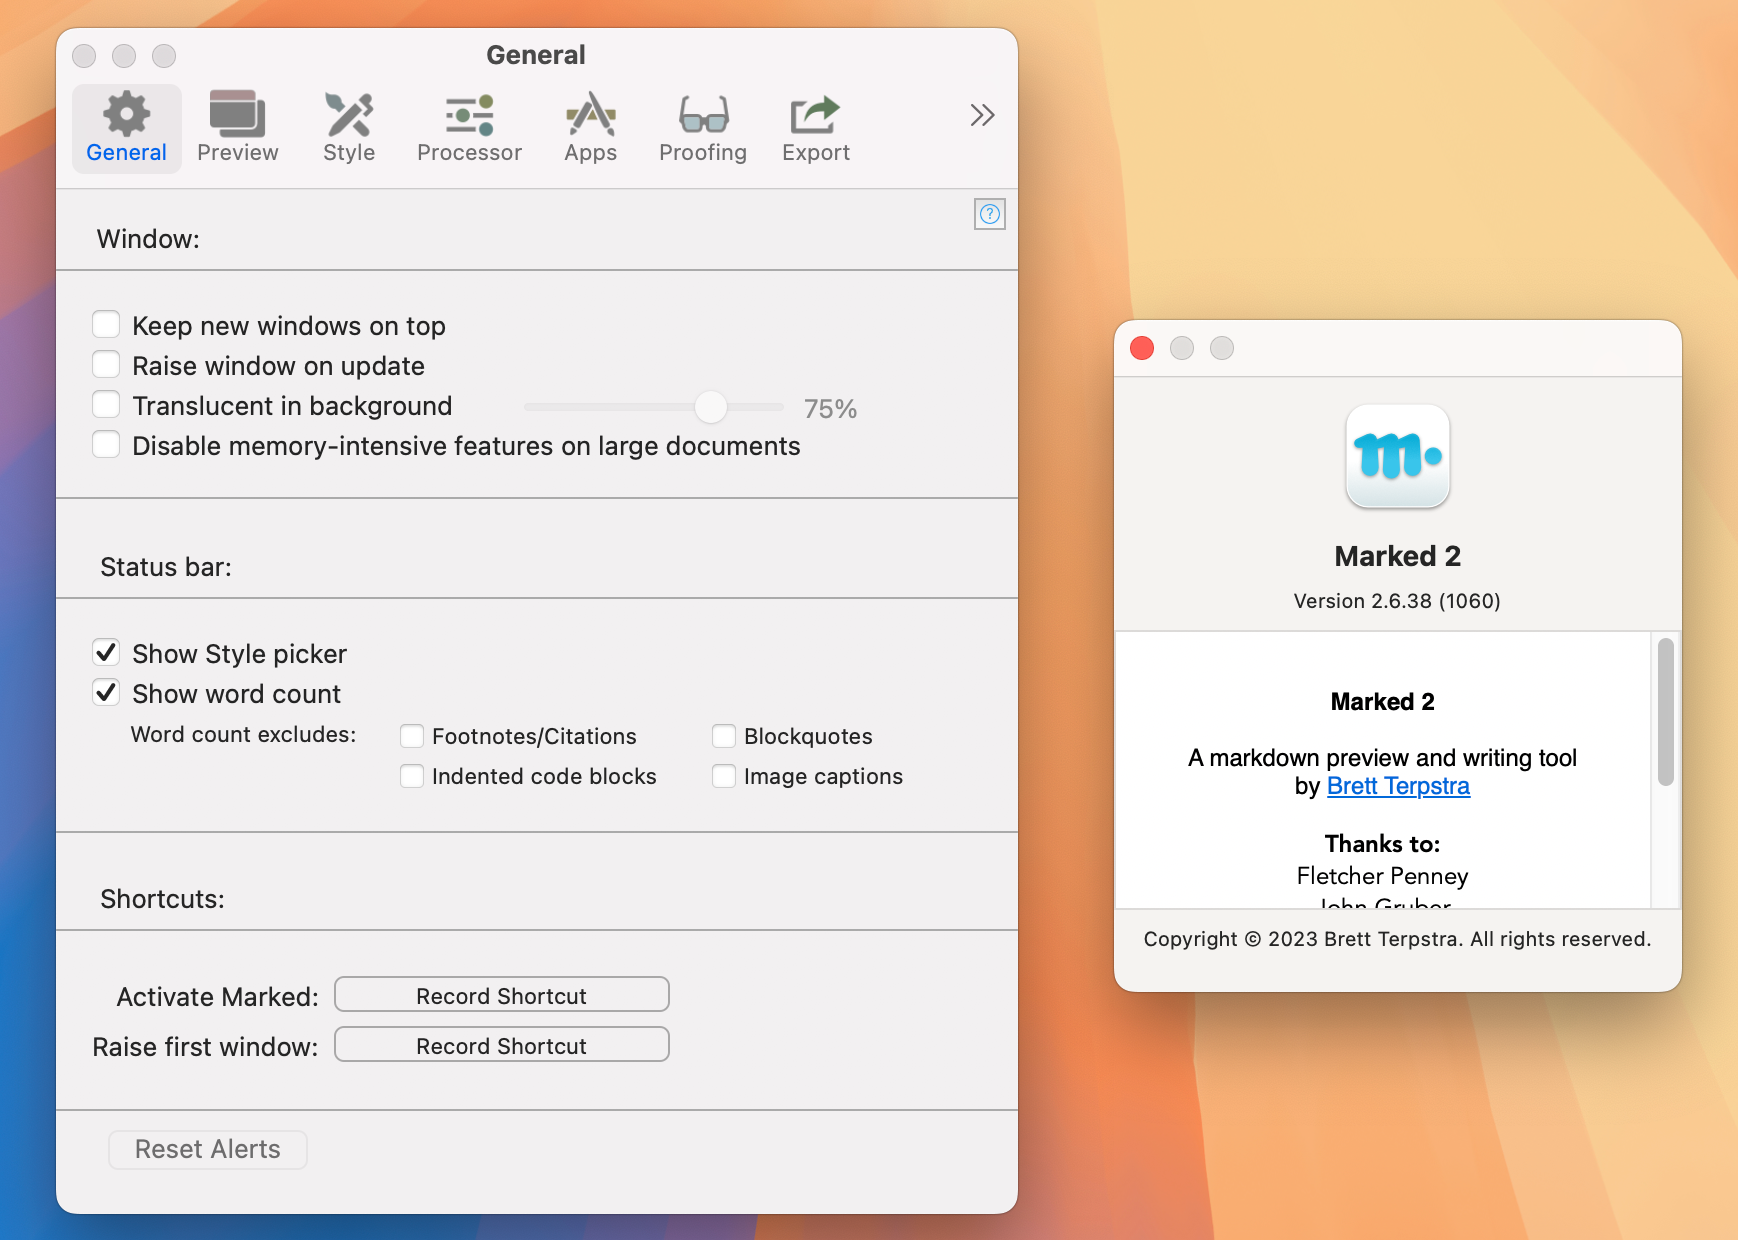
Task: Open the General preferences gear icon
Action: (x=126, y=128)
